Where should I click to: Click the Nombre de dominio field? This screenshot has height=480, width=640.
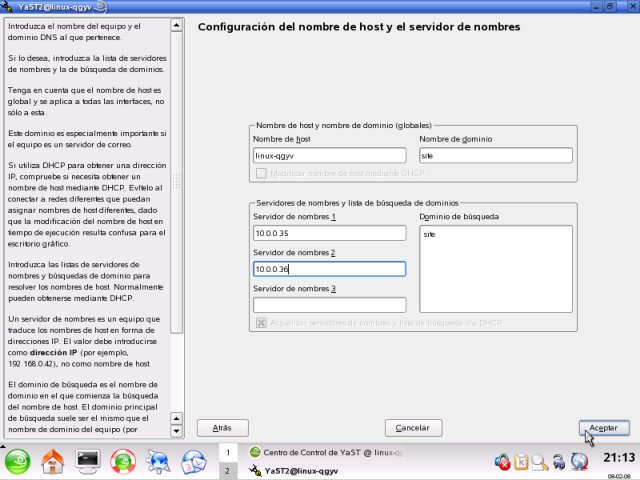(x=496, y=156)
